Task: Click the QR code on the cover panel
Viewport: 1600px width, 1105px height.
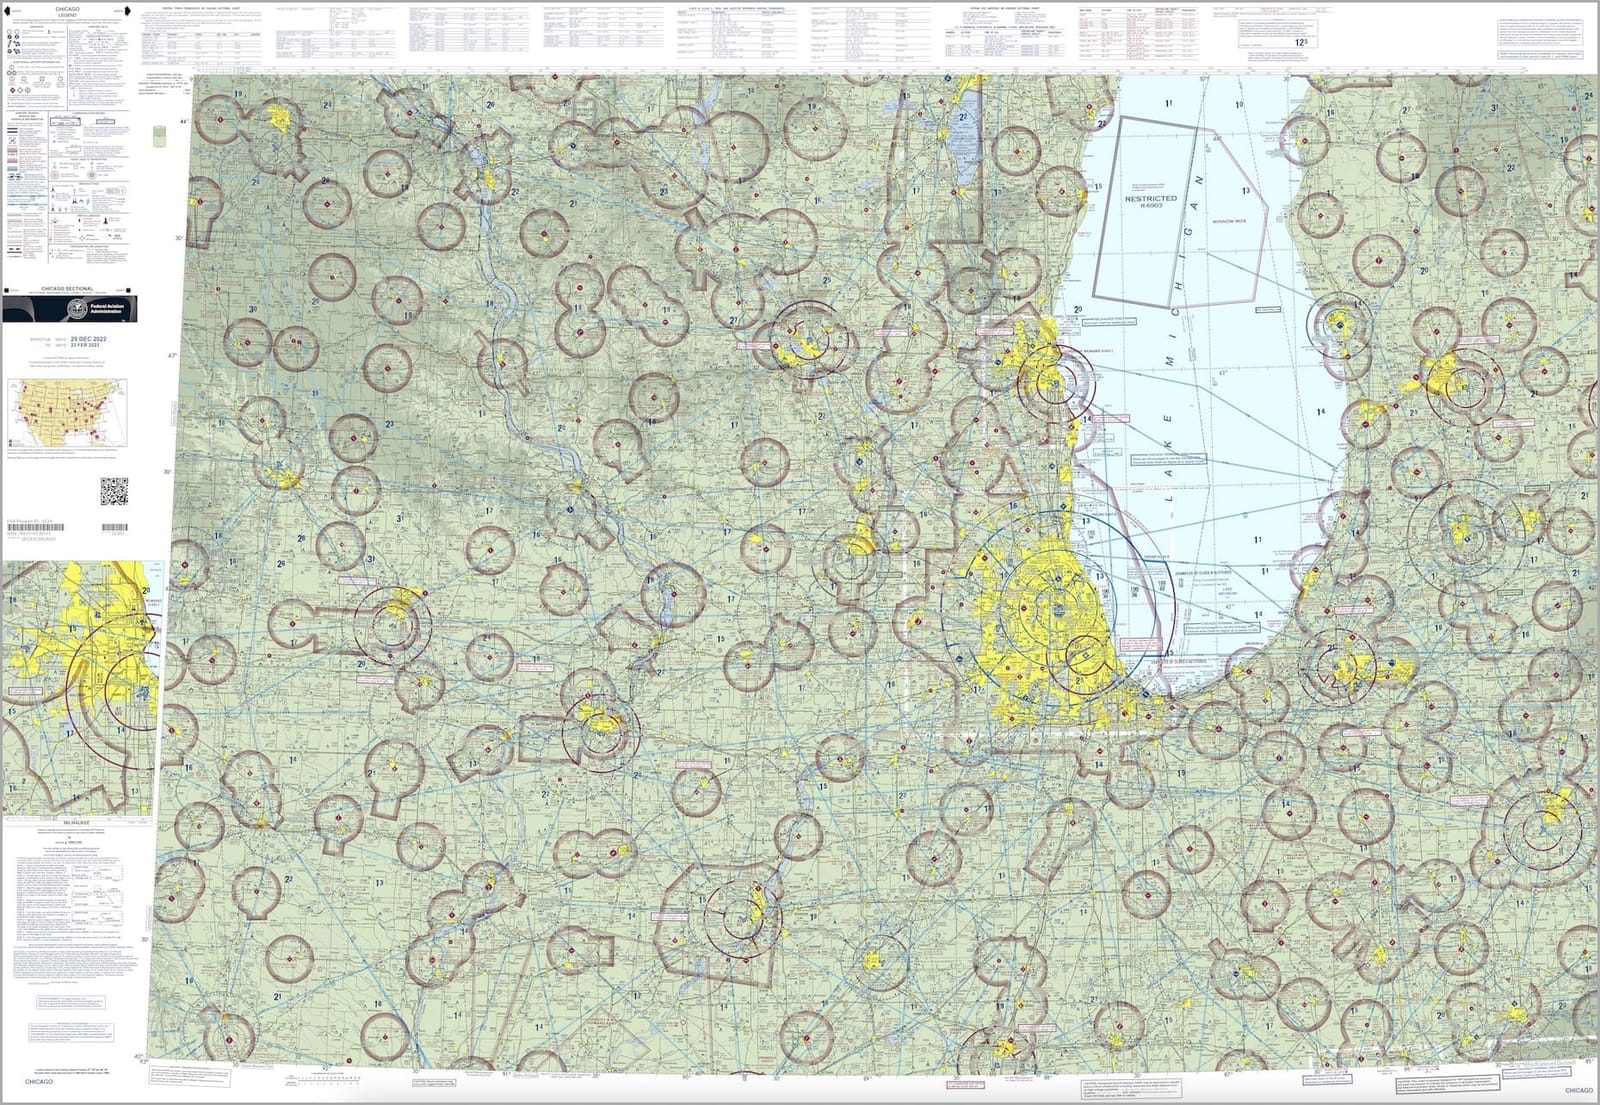Action: click(x=115, y=489)
